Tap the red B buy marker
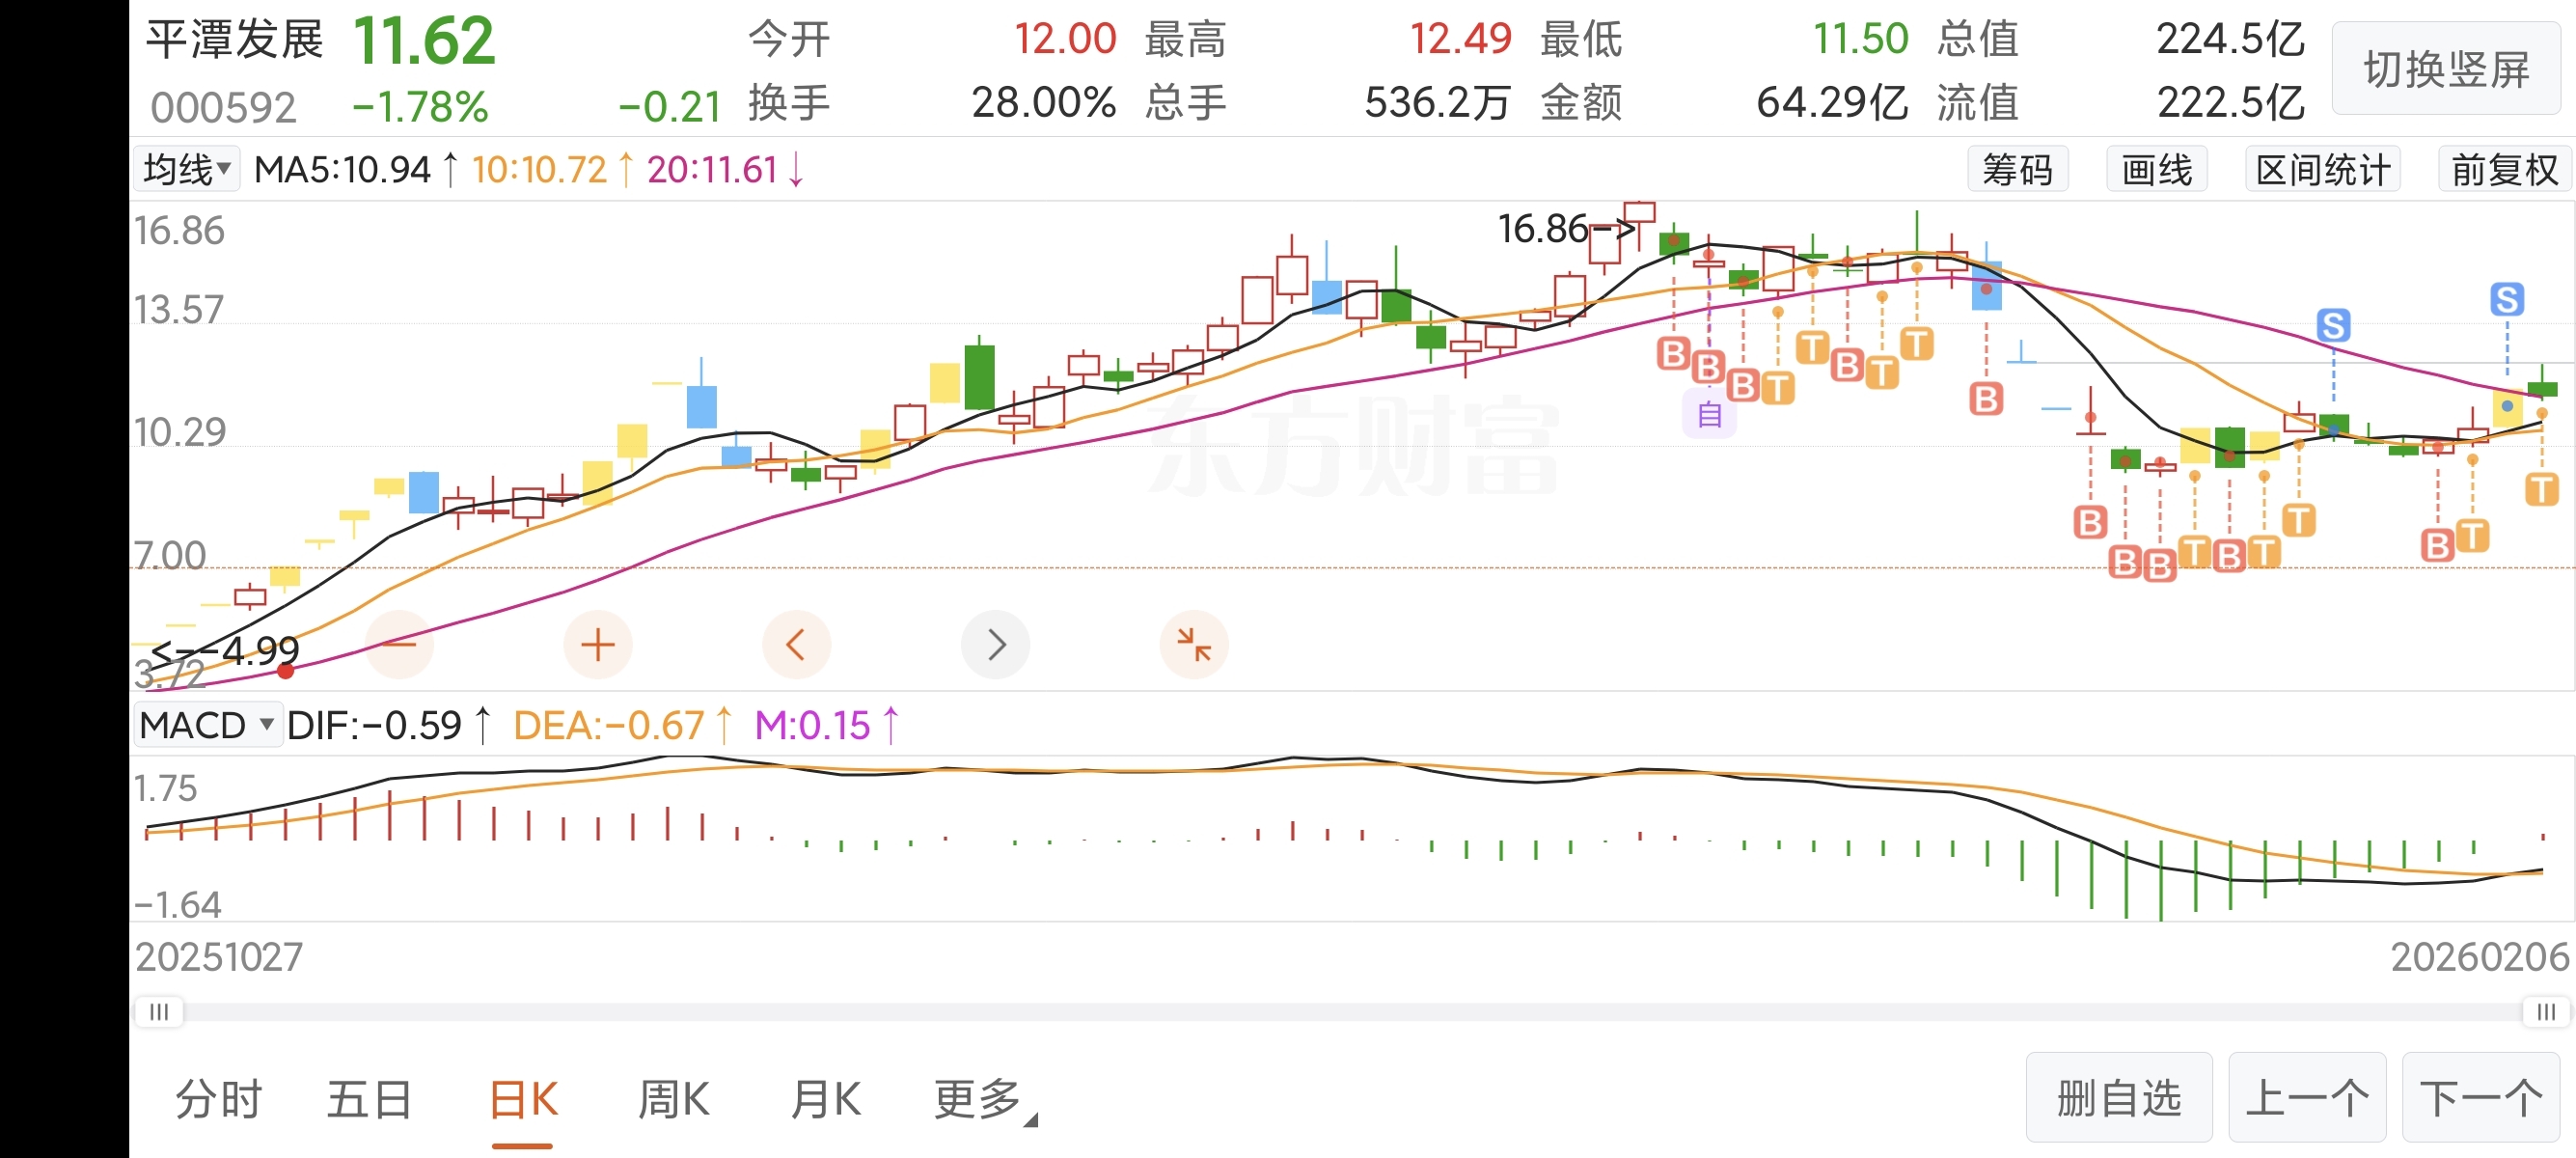2576x1158 pixels. point(1985,399)
